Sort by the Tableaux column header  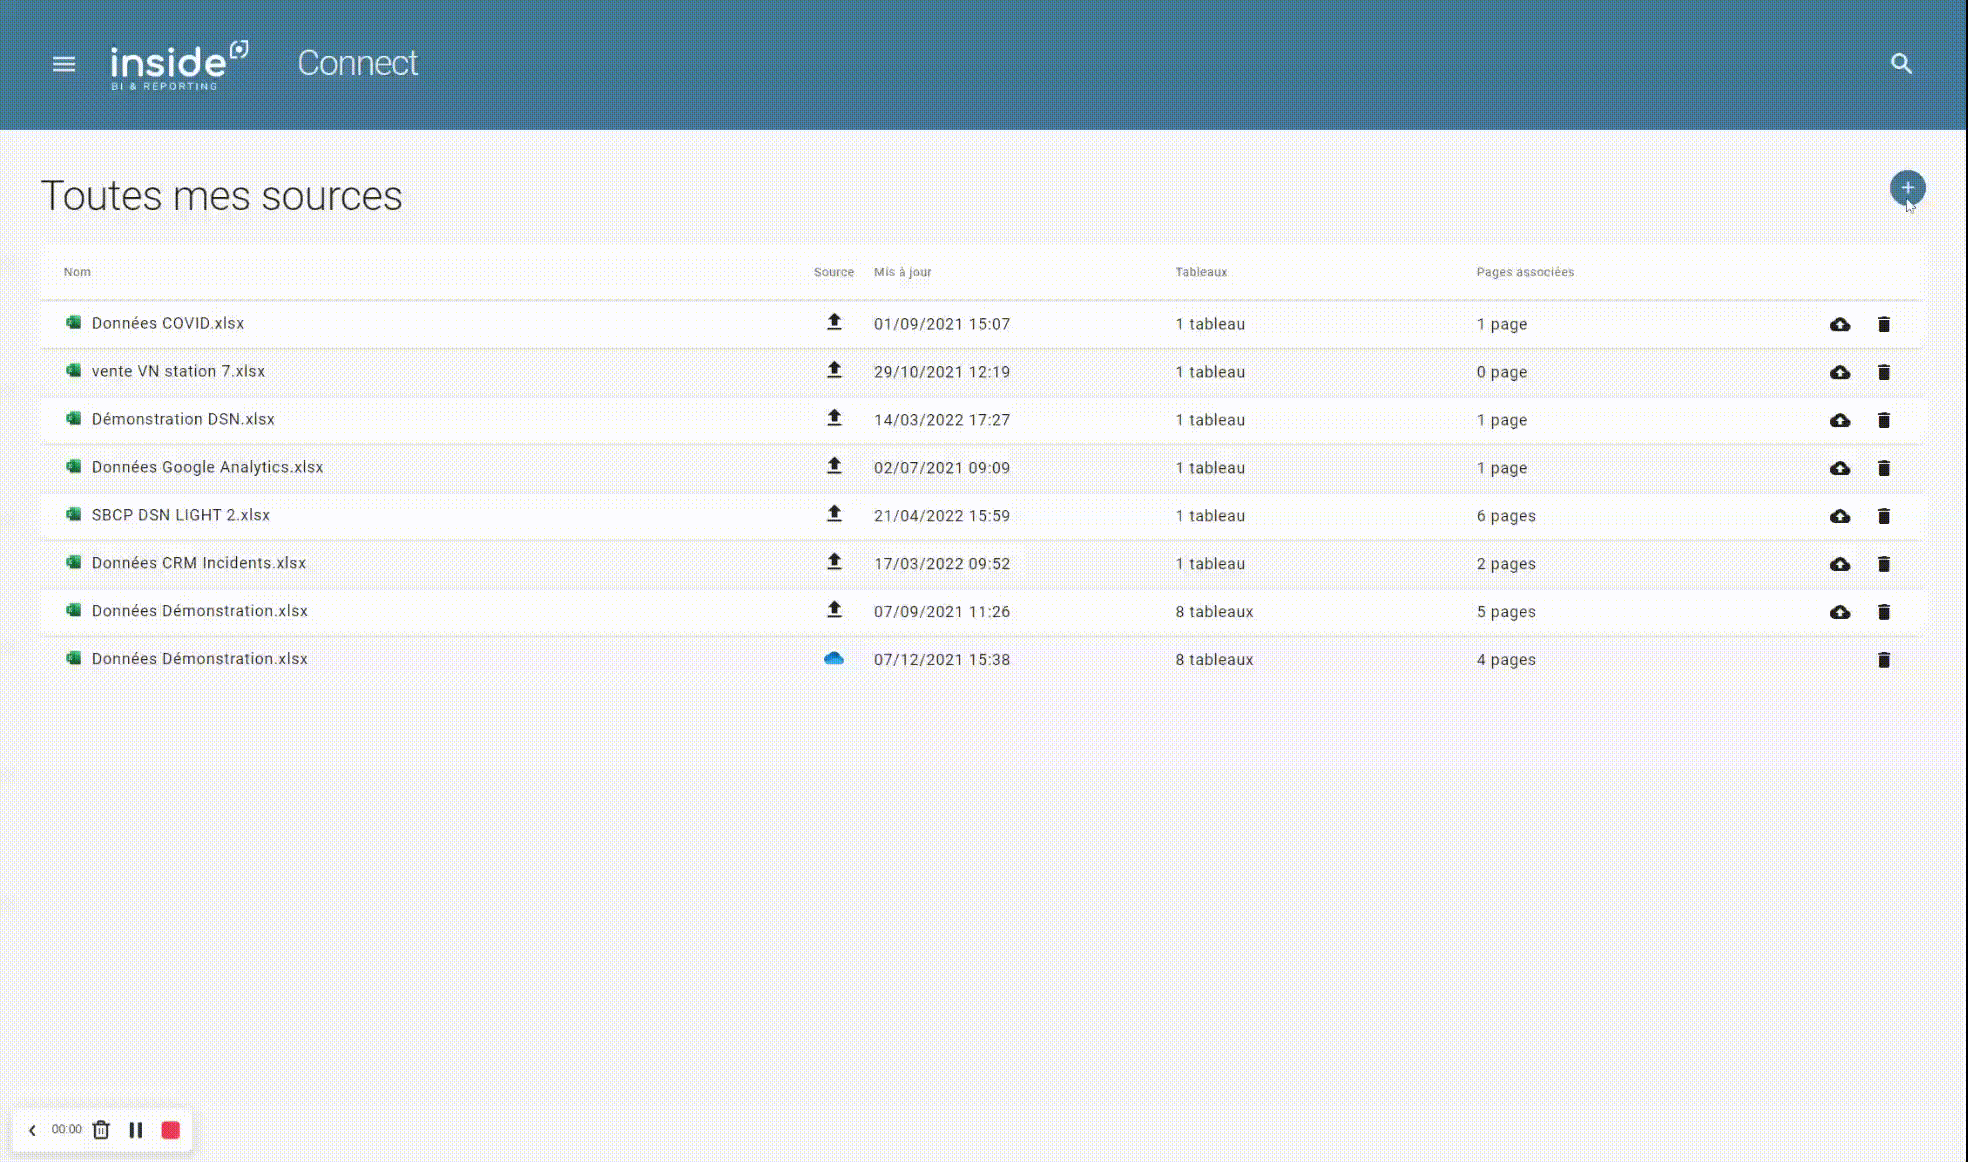[x=1201, y=272]
